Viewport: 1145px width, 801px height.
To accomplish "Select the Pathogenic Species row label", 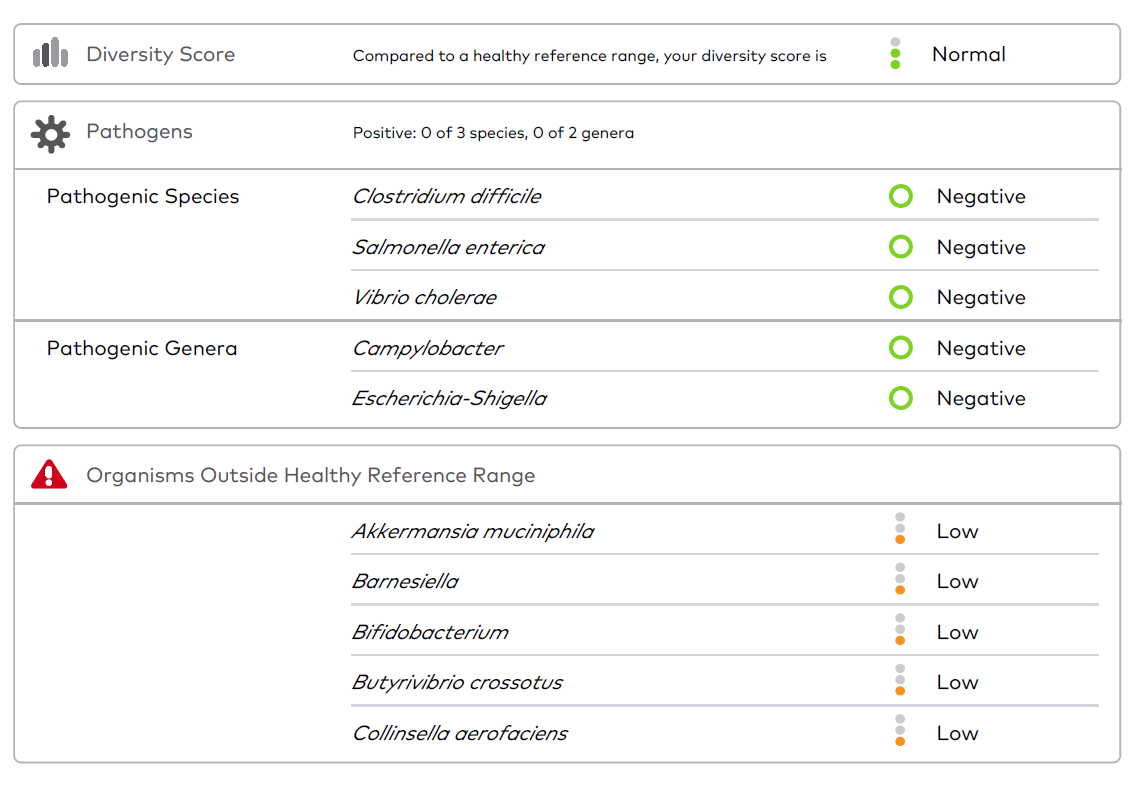I will pos(142,196).
